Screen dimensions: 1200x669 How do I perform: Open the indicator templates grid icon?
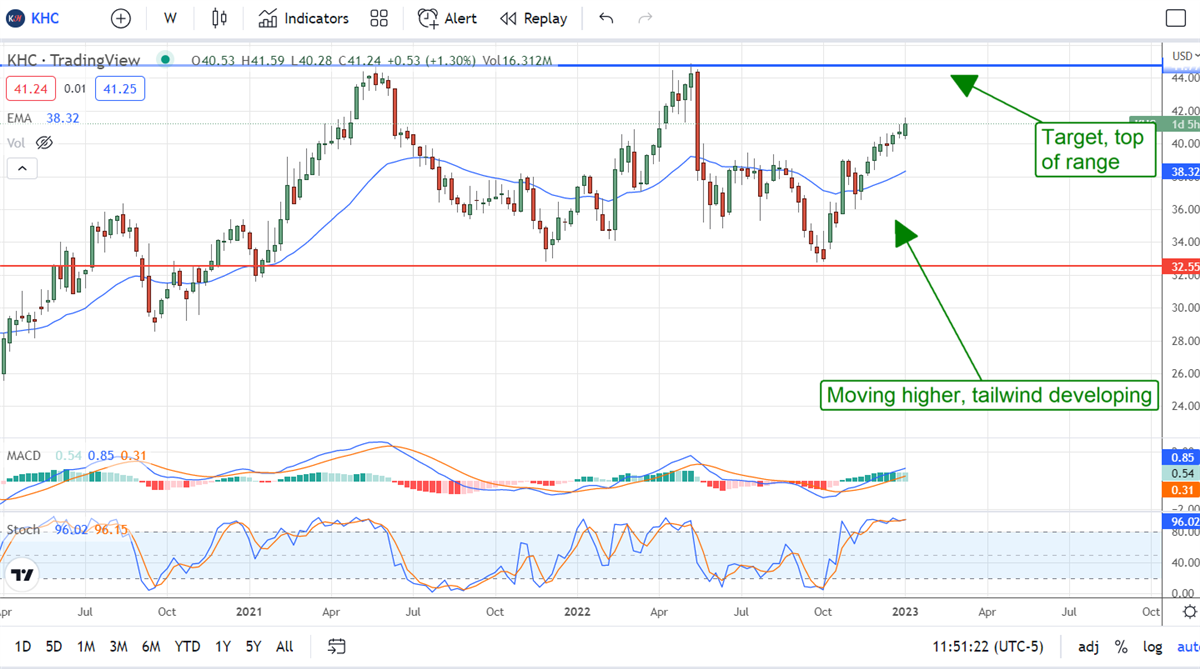point(379,18)
